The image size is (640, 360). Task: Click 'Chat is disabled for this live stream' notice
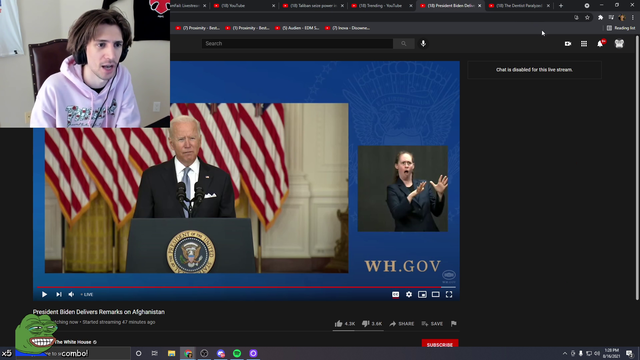pyautogui.click(x=534, y=70)
